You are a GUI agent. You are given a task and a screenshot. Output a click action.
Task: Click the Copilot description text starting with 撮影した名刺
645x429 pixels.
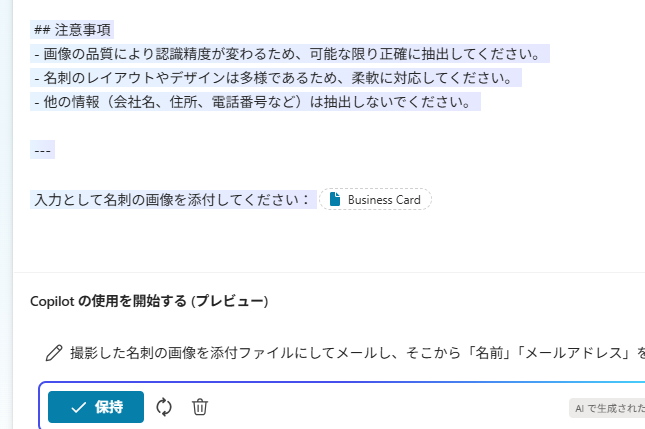pyautogui.click(x=250, y=353)
